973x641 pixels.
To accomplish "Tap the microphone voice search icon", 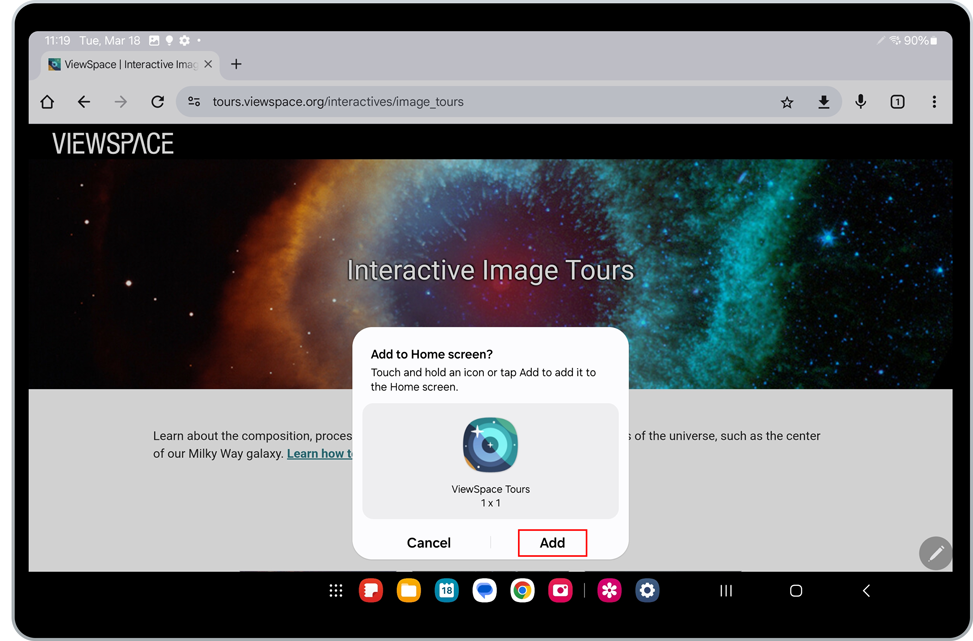I will tap(861, 102).
